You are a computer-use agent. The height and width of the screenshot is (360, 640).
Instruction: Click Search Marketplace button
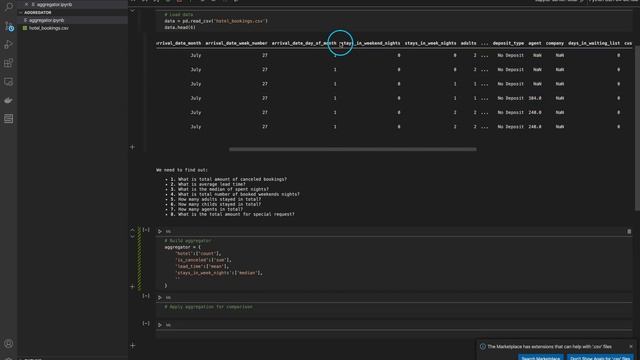(541, 358)
